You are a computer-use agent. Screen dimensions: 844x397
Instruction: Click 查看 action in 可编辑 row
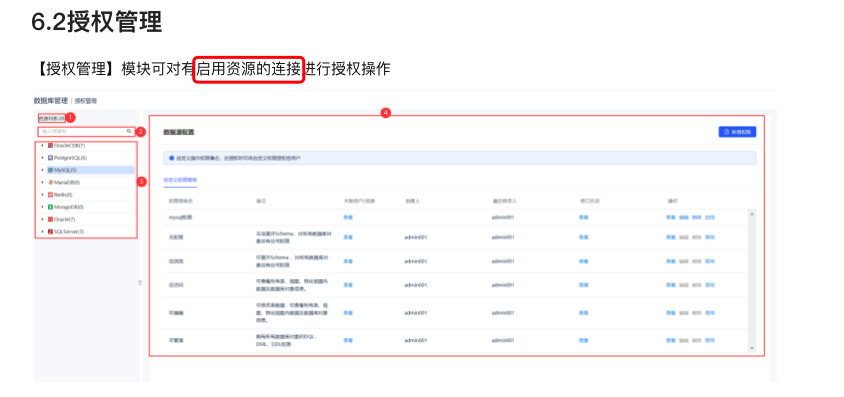(671, 313)
